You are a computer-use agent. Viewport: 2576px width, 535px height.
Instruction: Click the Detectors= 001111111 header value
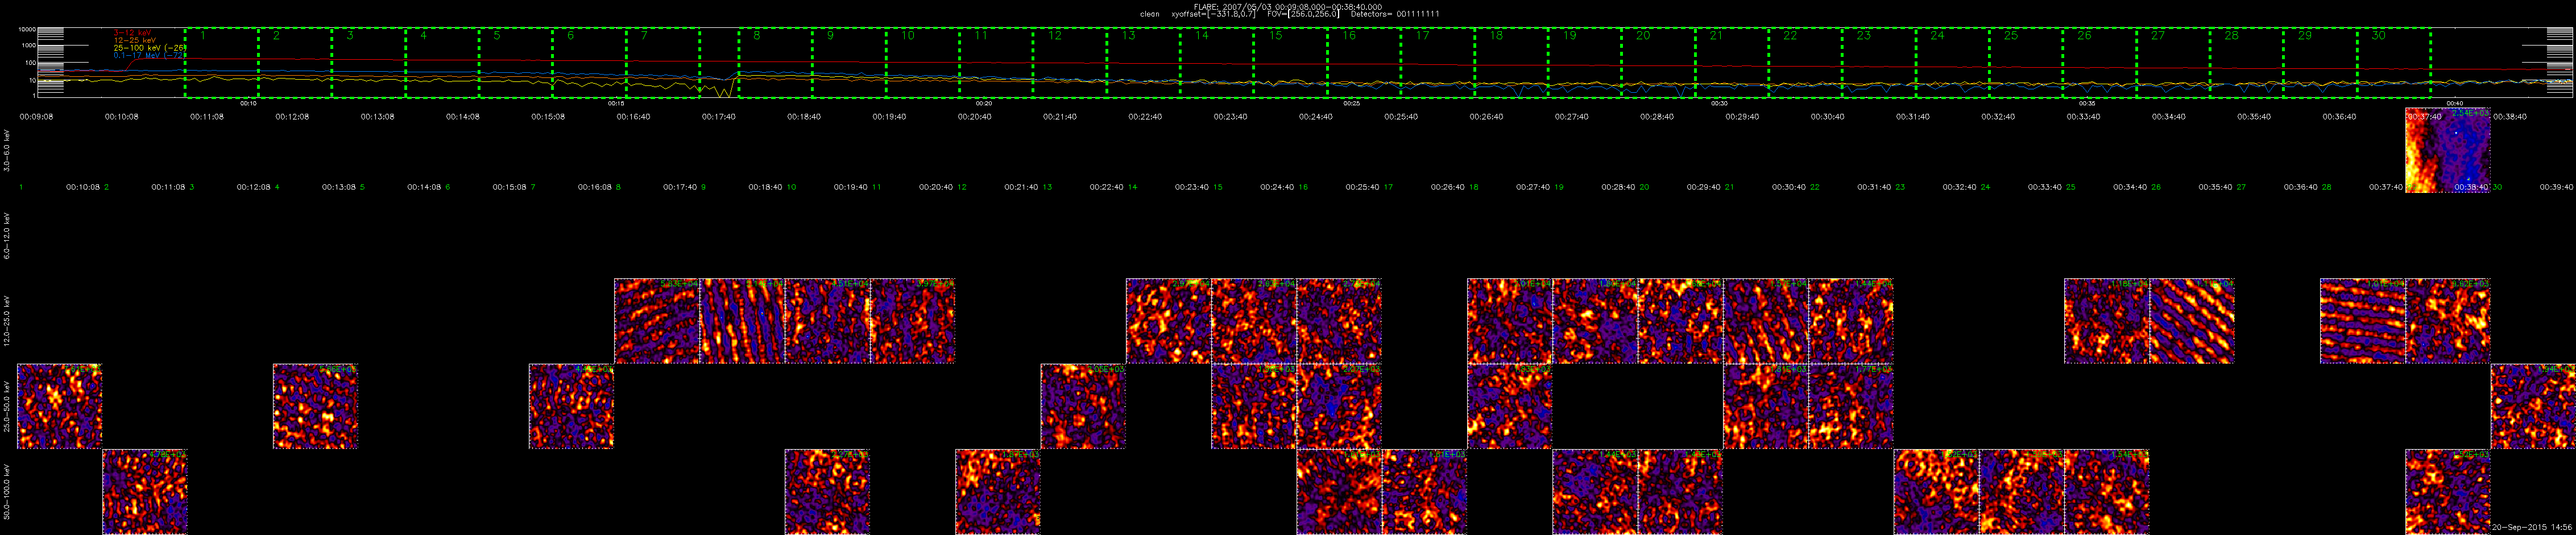1395,14
